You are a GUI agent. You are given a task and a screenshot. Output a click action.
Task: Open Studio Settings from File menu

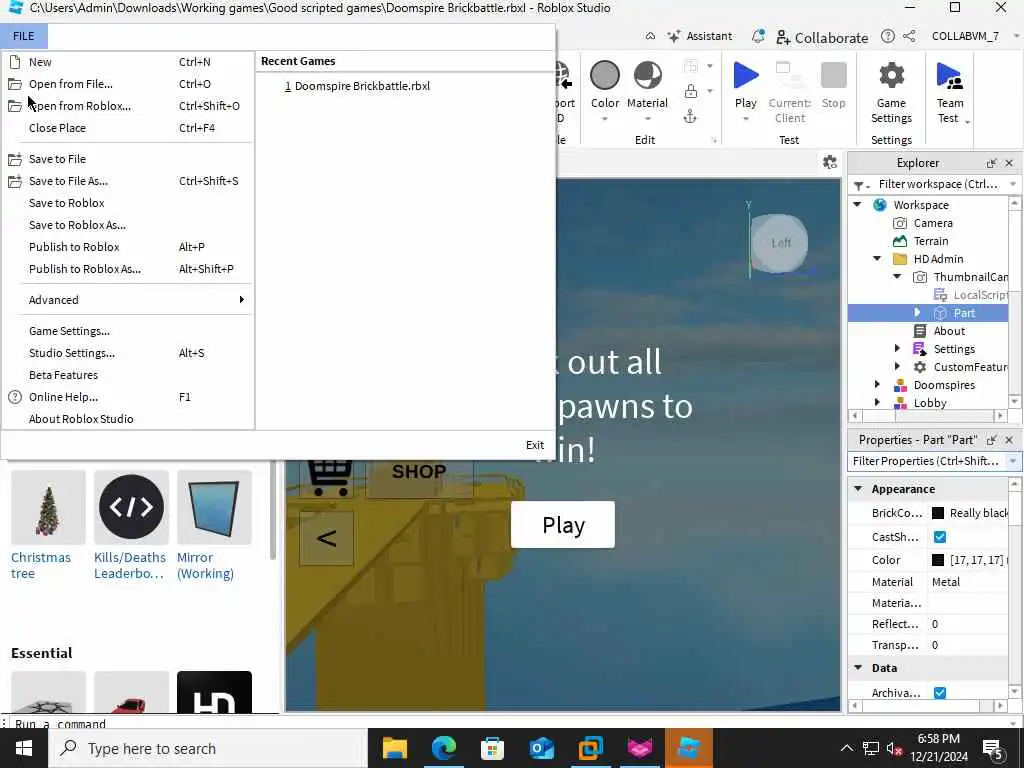[129, 353]
